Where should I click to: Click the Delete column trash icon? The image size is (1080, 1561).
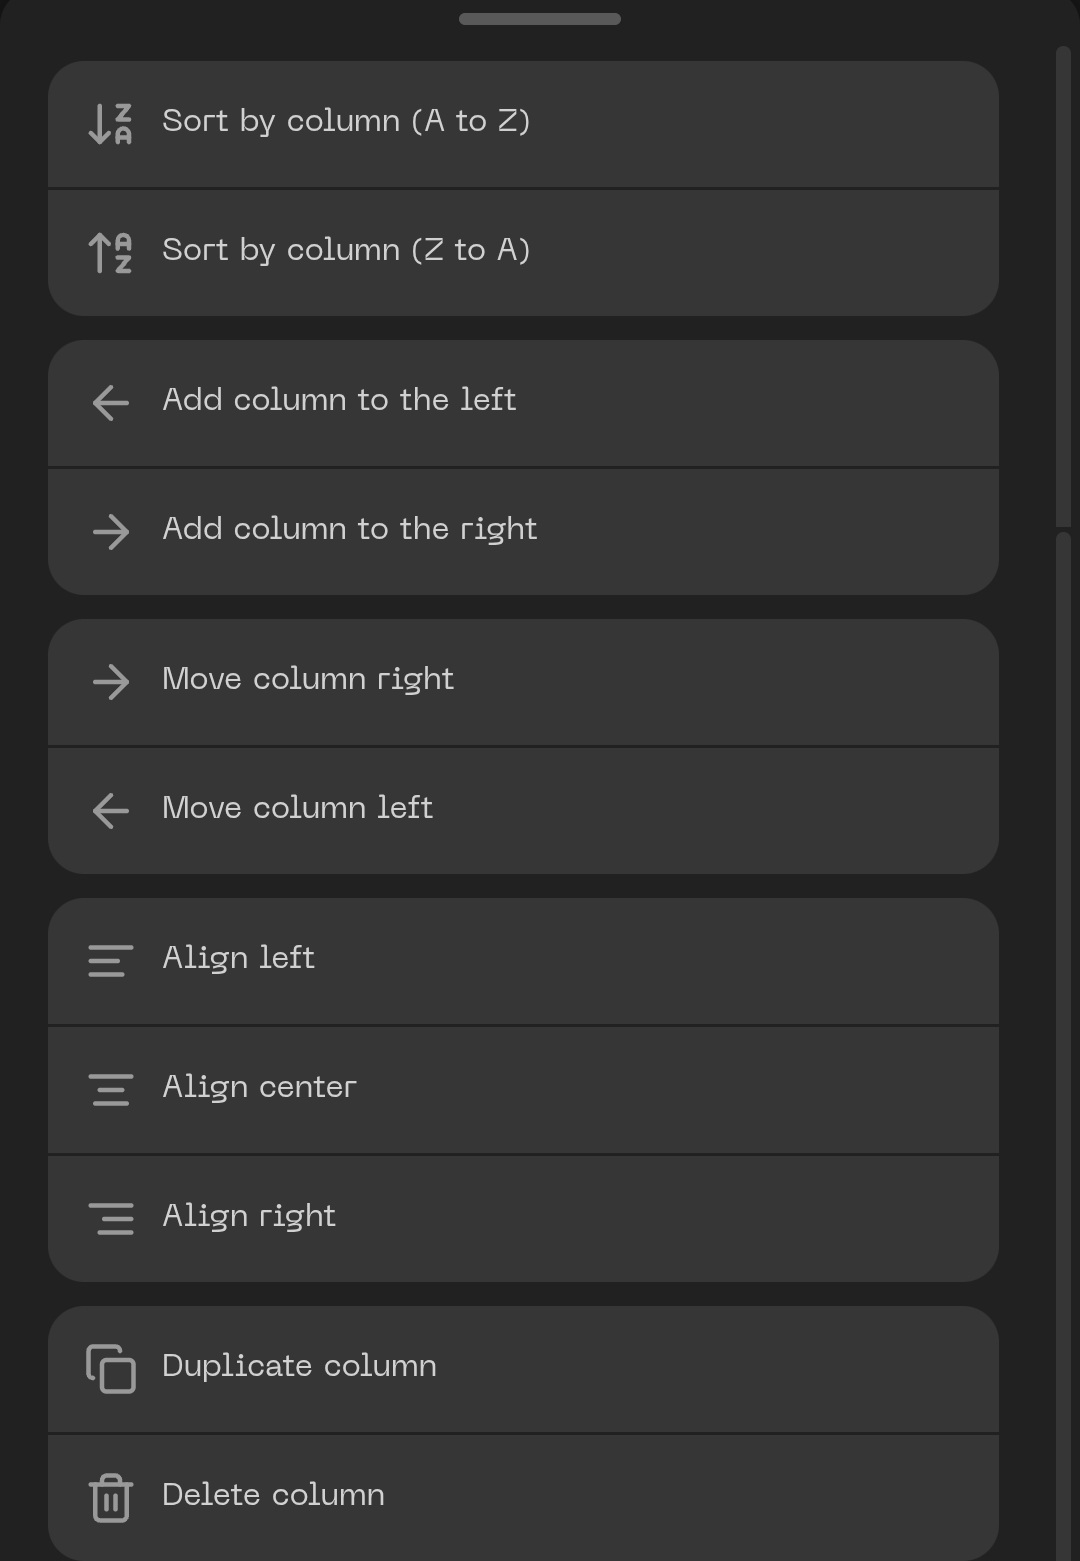coord(110,1498)
